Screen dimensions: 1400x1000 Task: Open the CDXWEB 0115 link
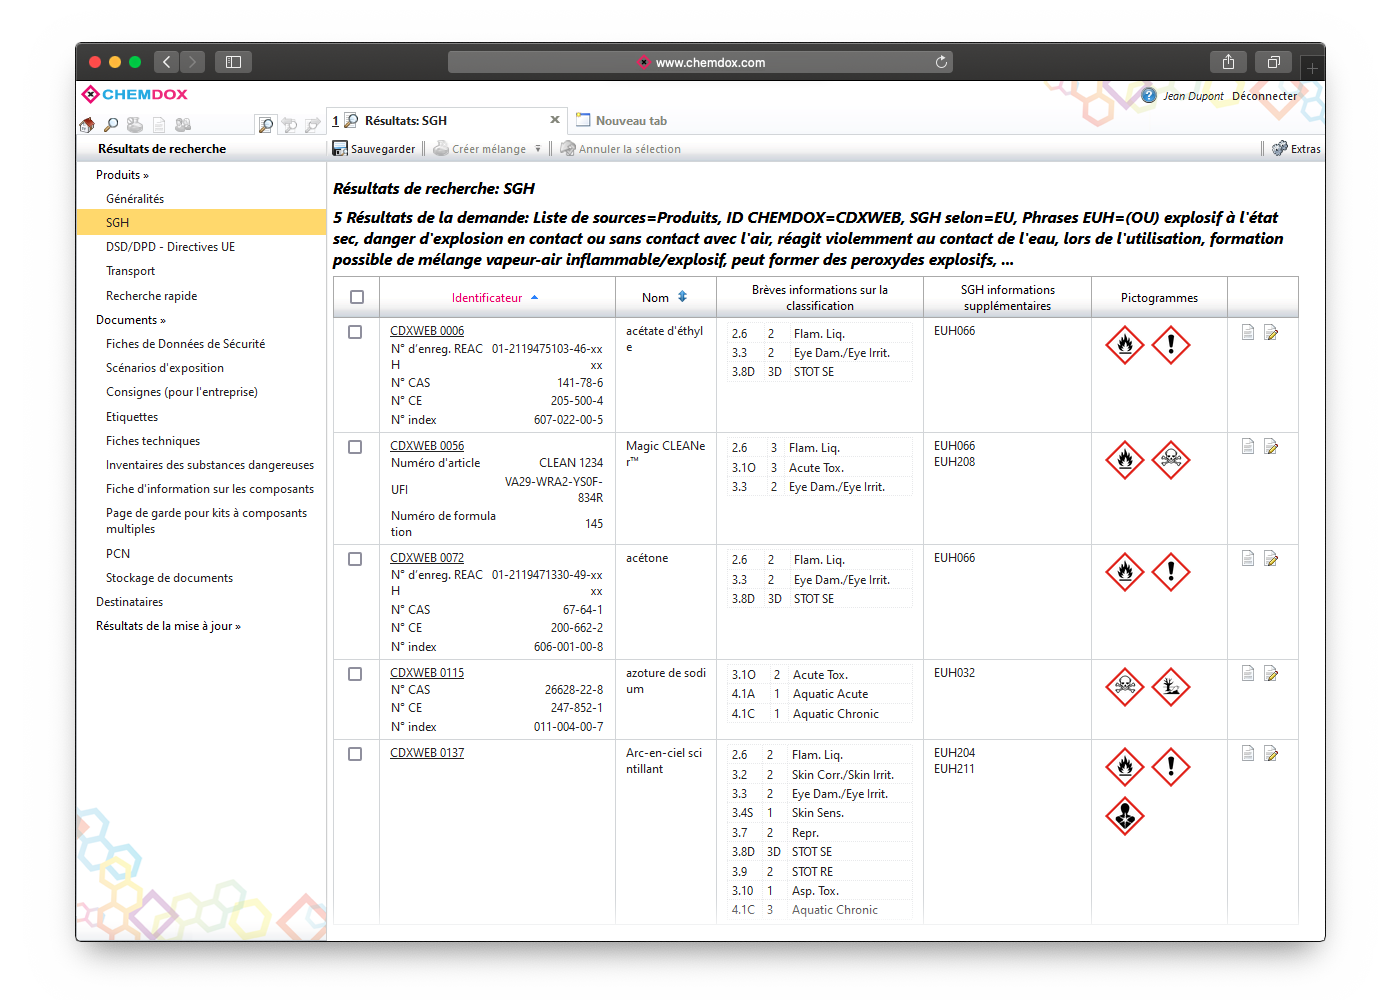(427, 673)
